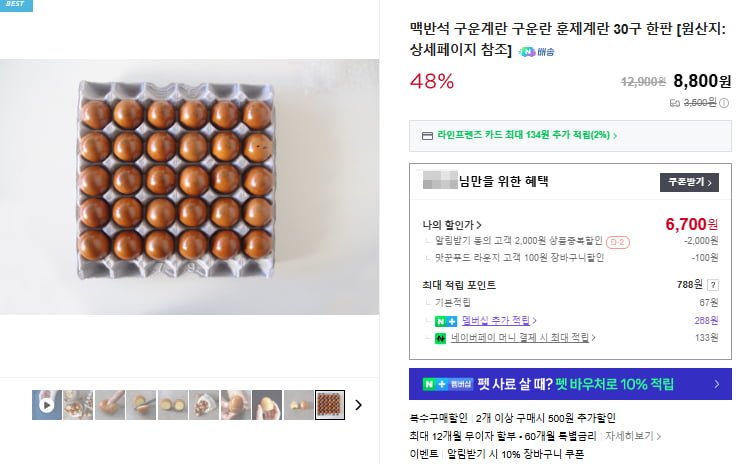Select the halved eggs thumbnail
The height and width of the screenshot is (464, 738).
pyautogui.click(x=172, y=405)
